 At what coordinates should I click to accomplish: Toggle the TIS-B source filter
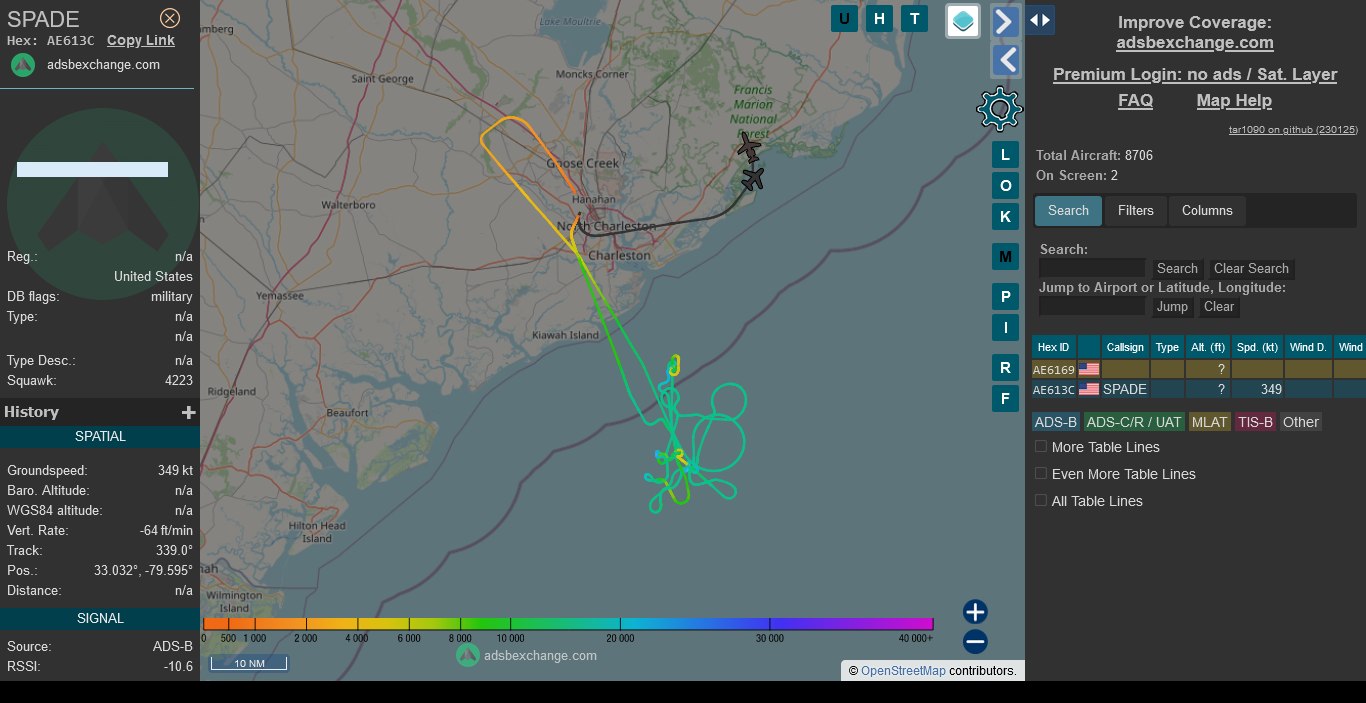[x=1255, y=422]
